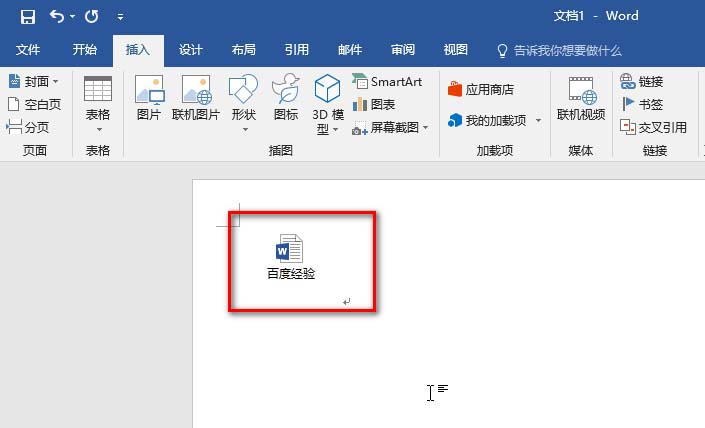Customize the Quick Access Toolbar
This screenshot has width=705, height=428.
click(120, 17)
